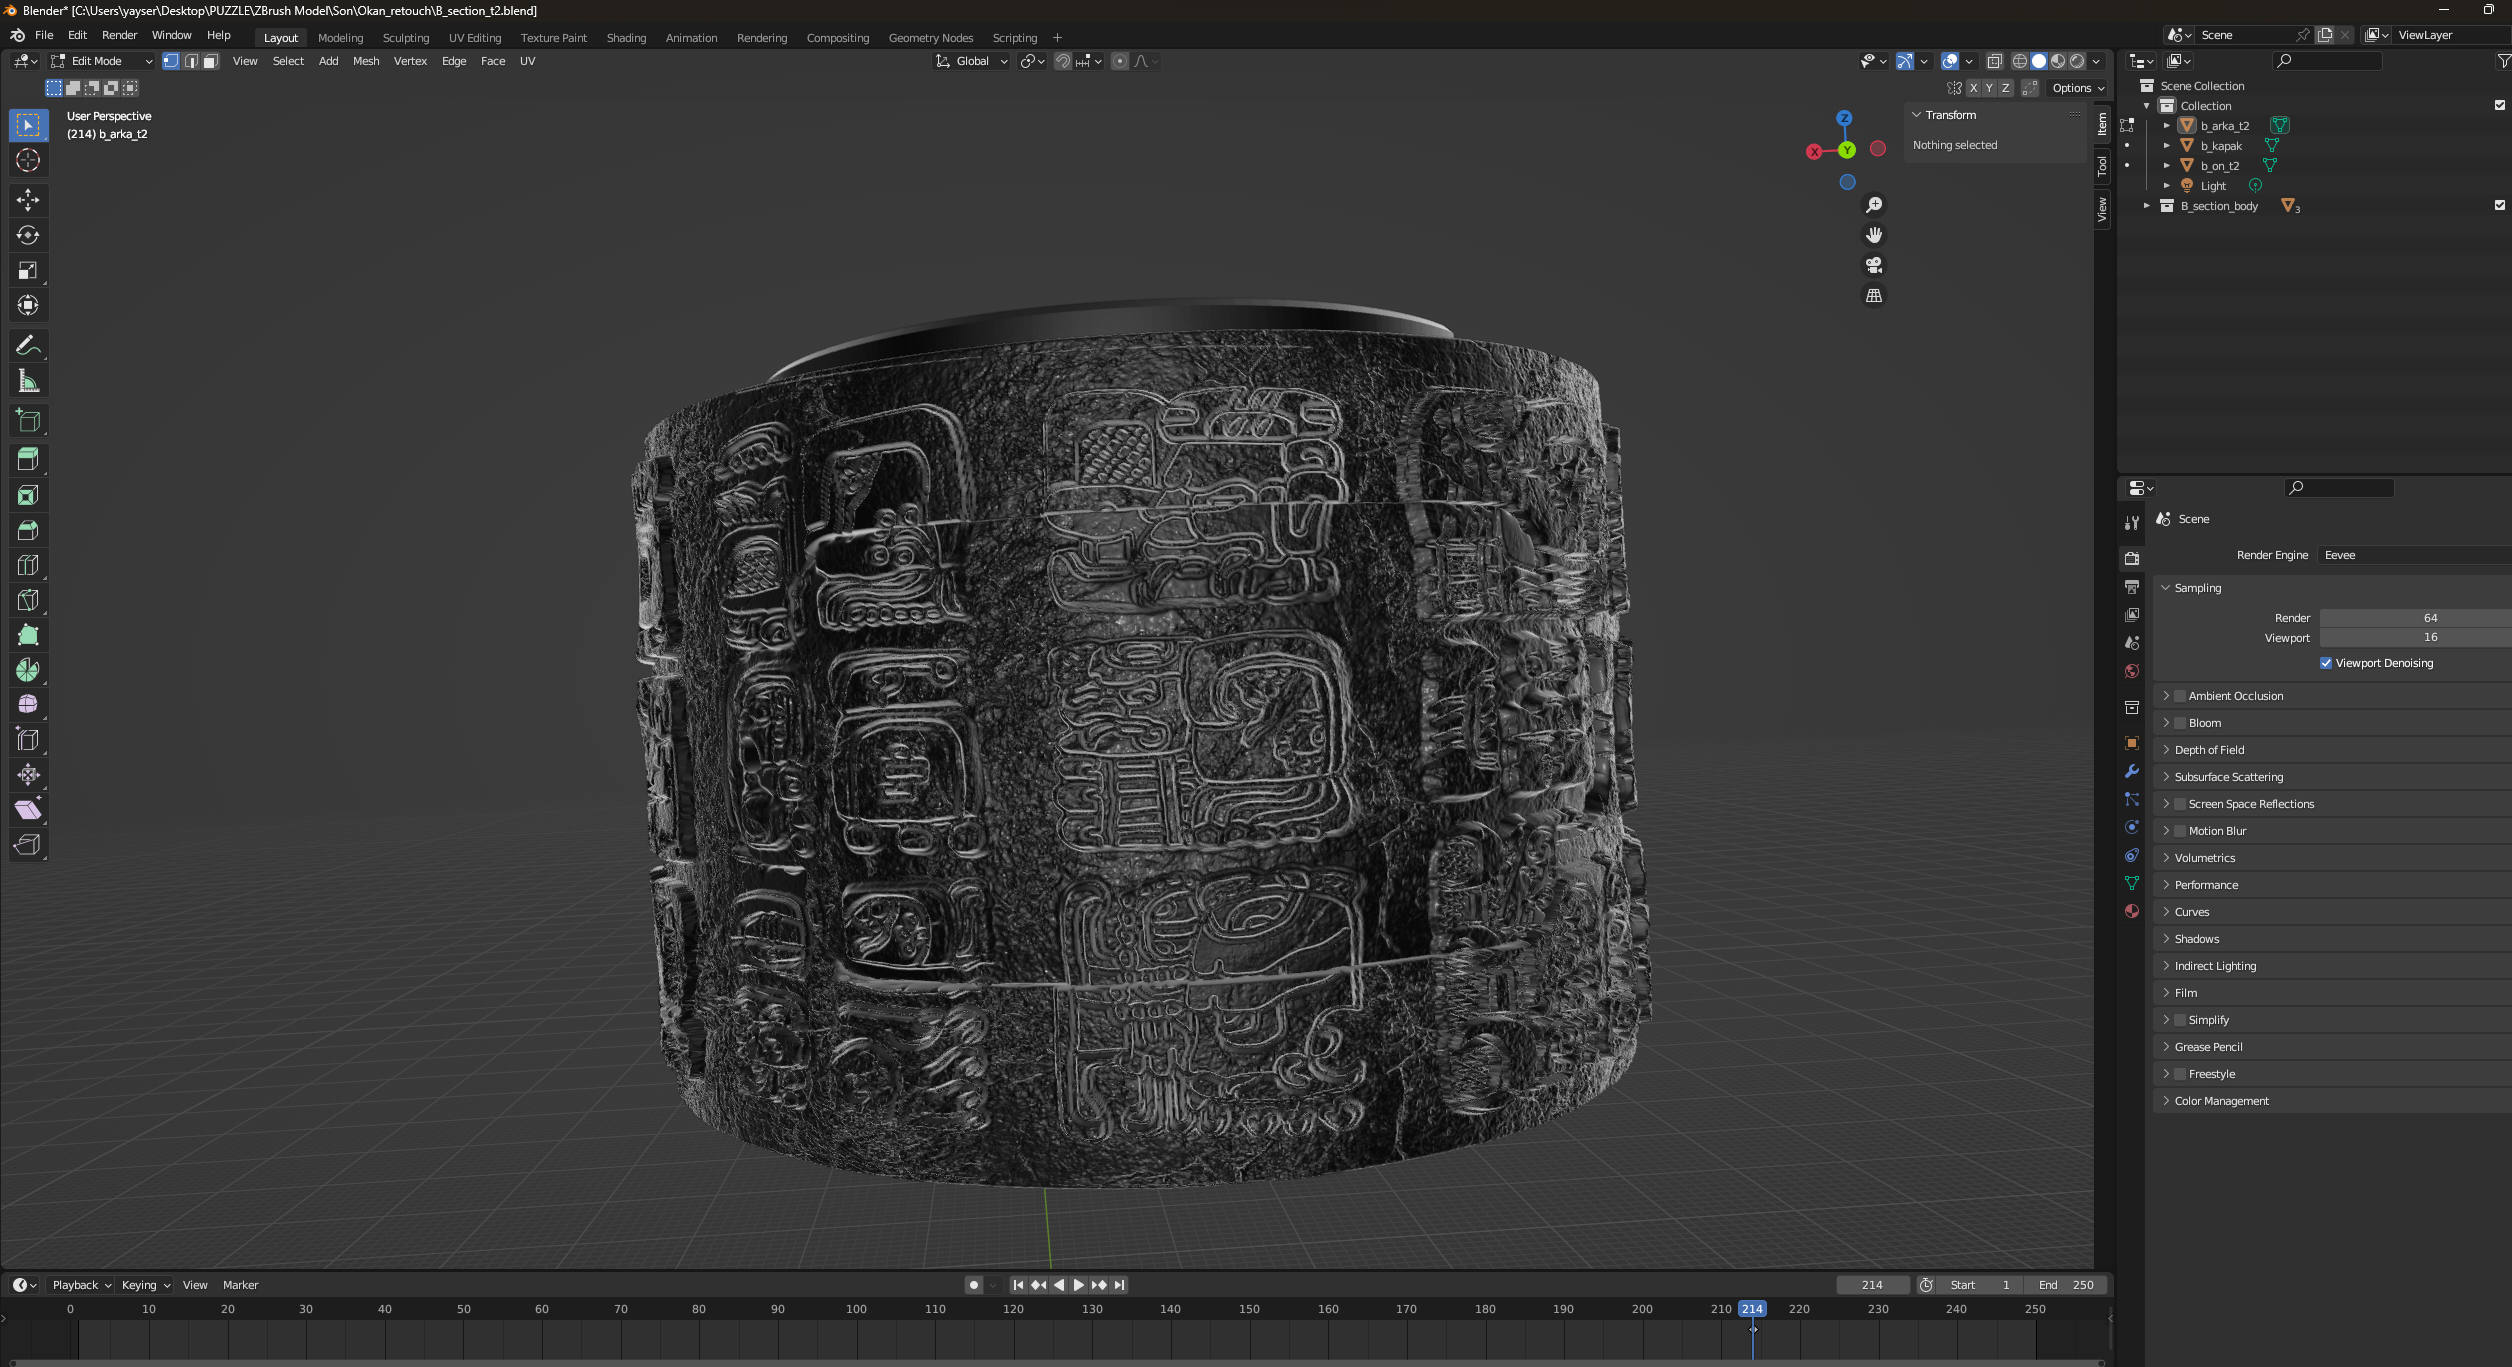
Task: Select the Knife tool
Action: pyautogui.click(x=28, y=600)
